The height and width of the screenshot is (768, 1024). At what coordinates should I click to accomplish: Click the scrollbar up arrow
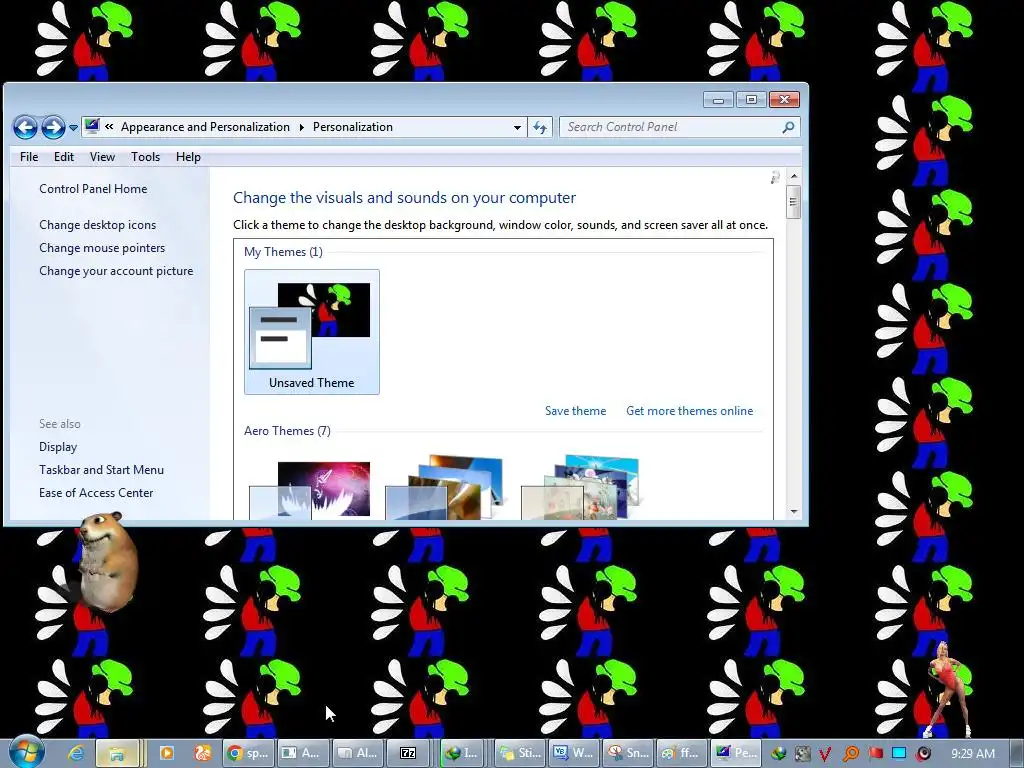point(793,176)
